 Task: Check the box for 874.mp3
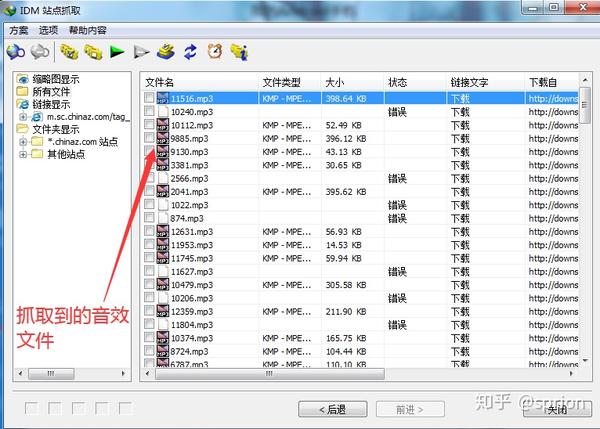pos(149,218)
